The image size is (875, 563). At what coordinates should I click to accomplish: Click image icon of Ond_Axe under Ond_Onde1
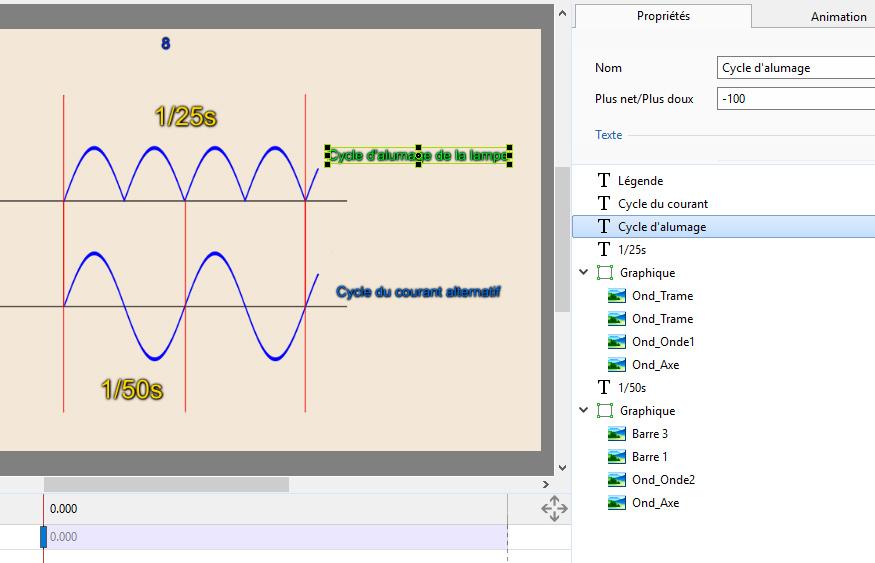(x=617, y=364)
